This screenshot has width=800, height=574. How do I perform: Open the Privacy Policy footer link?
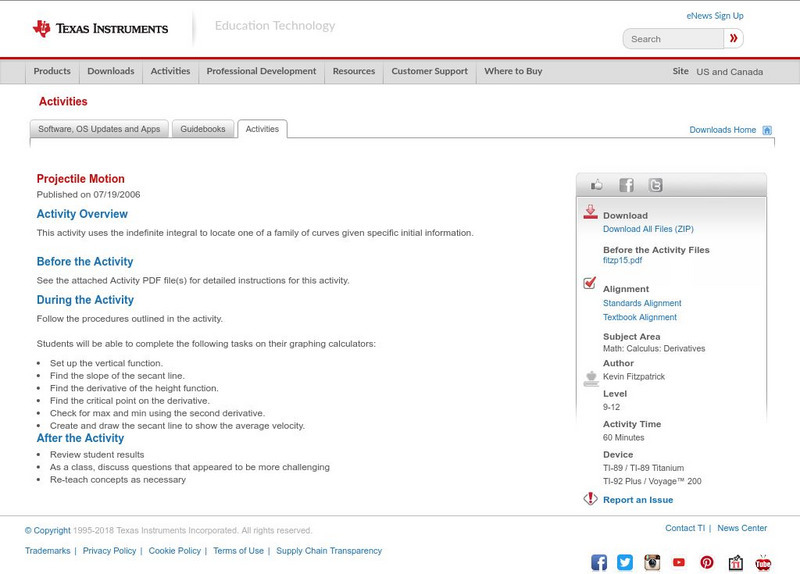pos(109,551)
